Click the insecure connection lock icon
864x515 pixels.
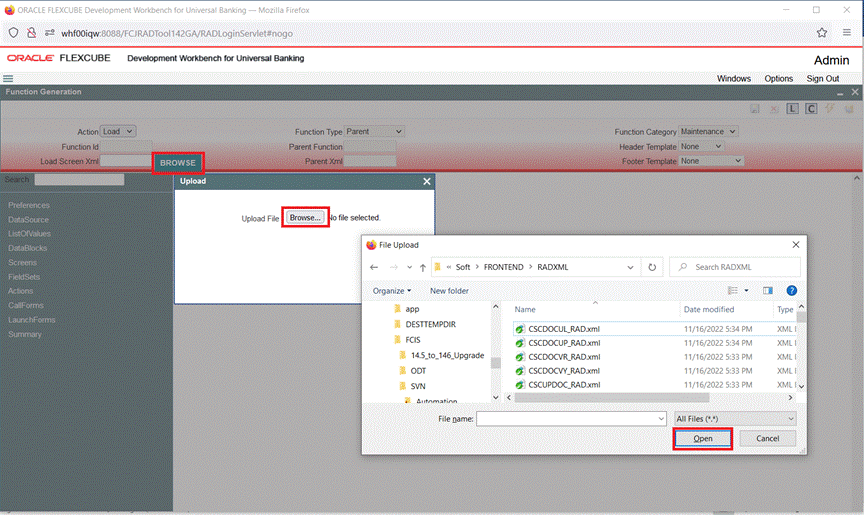click(x=31, y=33)
